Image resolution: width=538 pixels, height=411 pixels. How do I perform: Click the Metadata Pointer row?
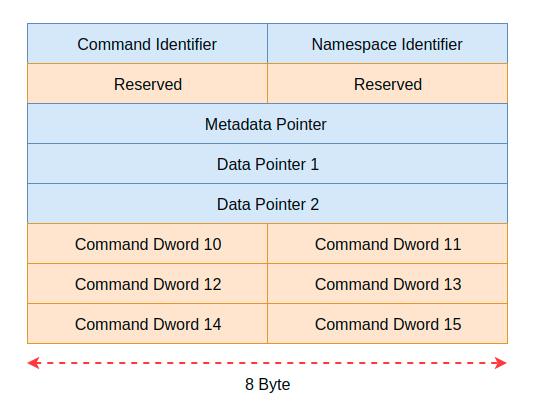tap(268, 124)
